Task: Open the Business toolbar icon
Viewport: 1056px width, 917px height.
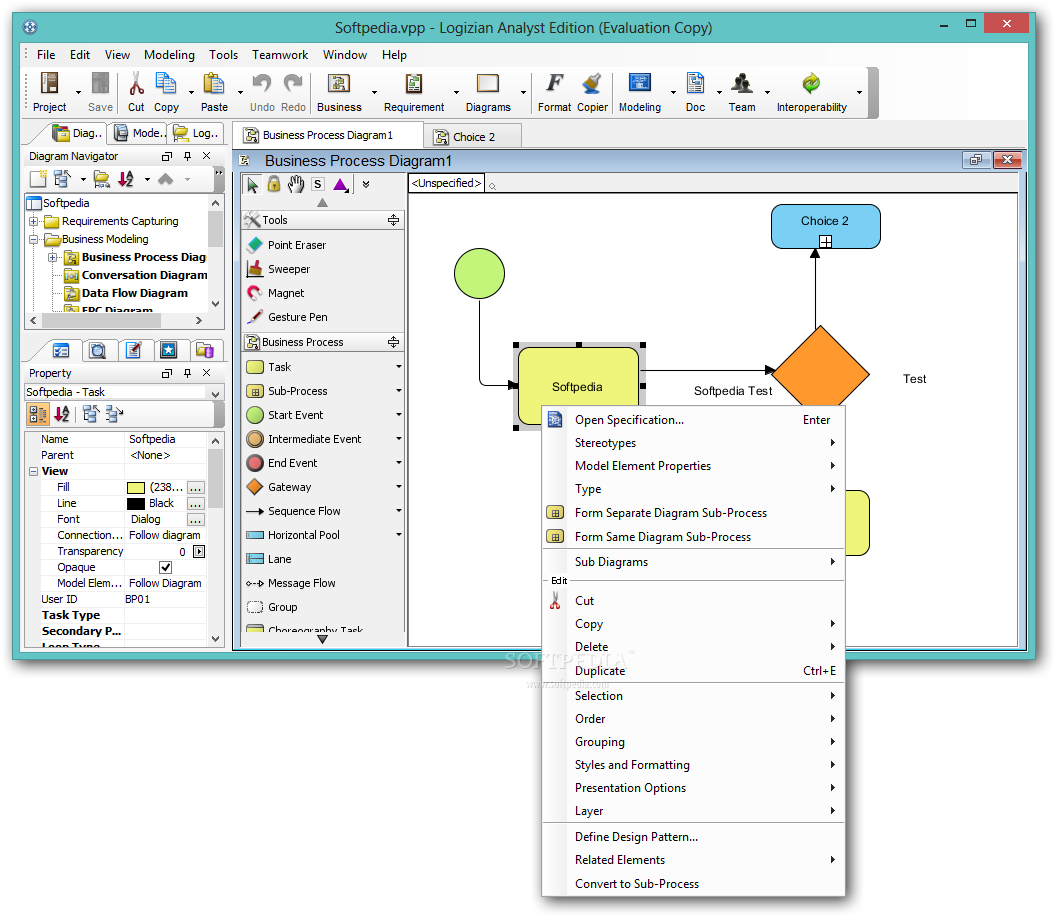Action: tap(339, 83)
